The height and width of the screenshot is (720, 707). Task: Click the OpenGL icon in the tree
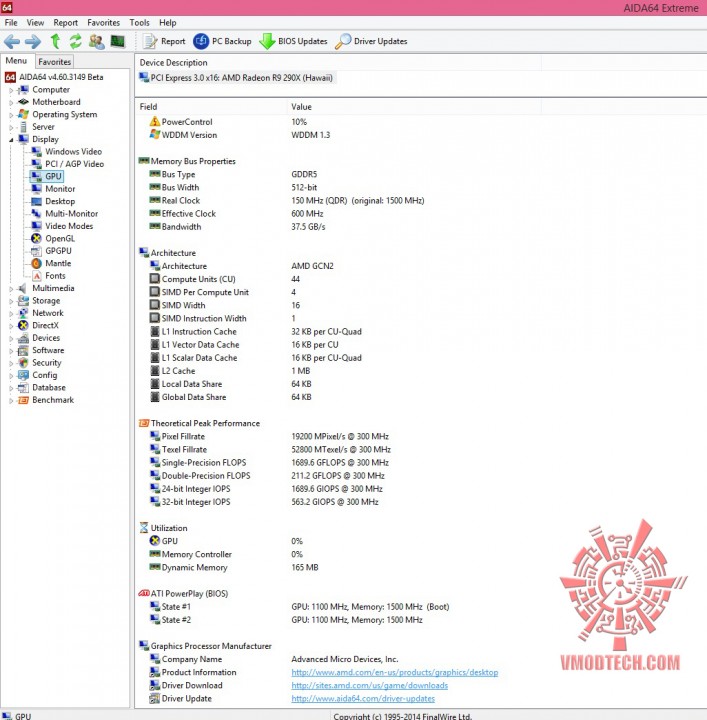pyautogui.click(x=36, y=238)
